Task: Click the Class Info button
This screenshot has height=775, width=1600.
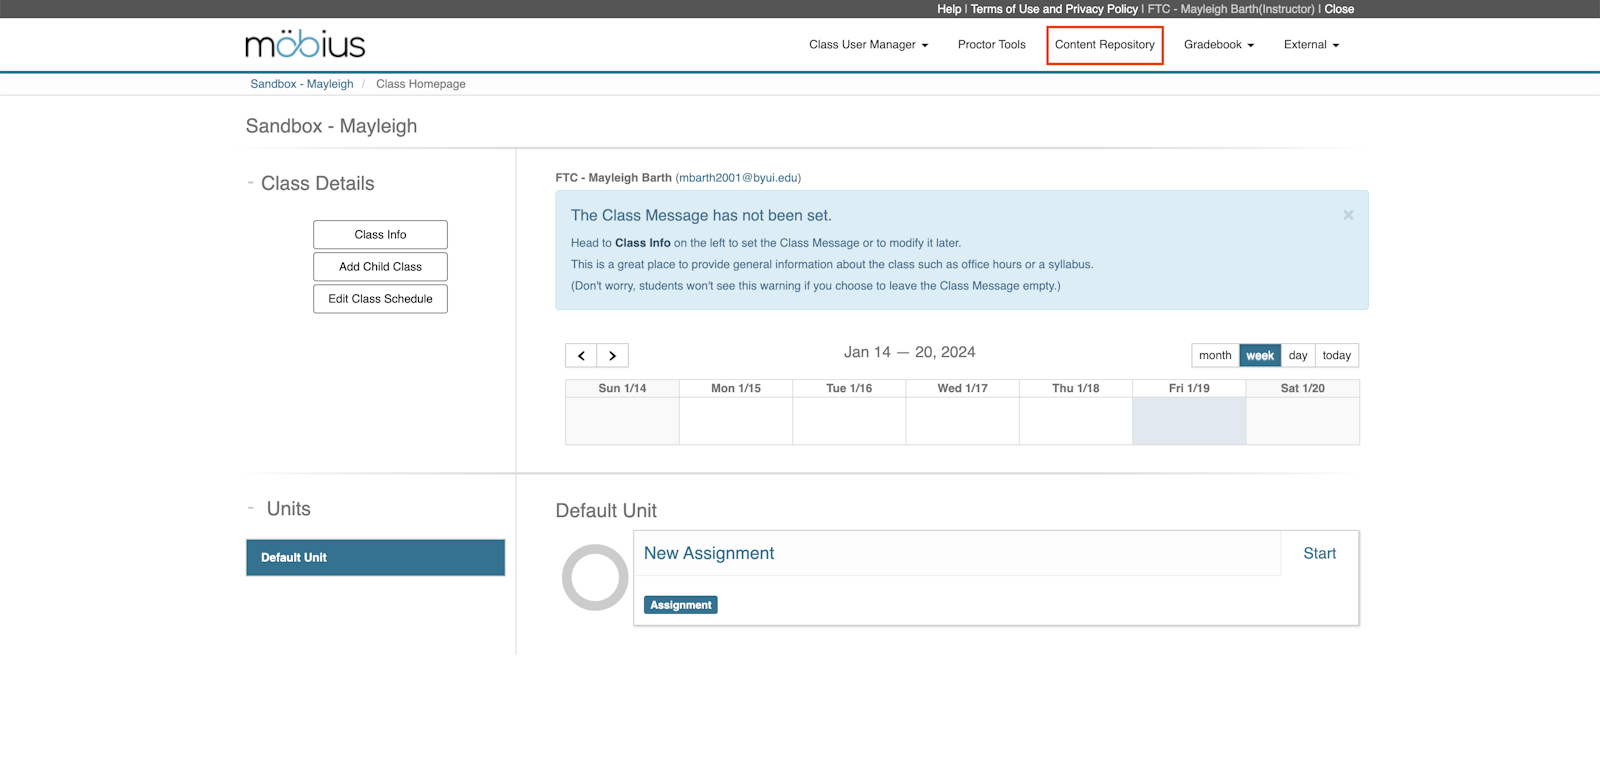Action: pyautogui.click(x=380, y=235)
